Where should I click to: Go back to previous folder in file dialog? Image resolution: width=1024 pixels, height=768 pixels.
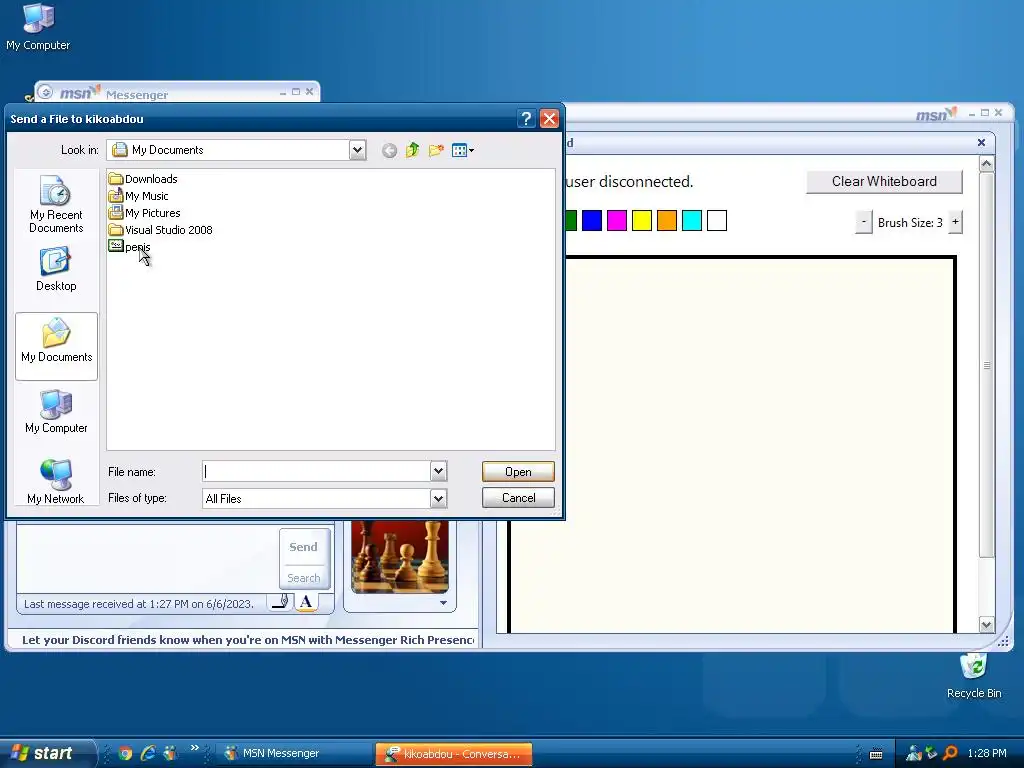tap(389, 151)
